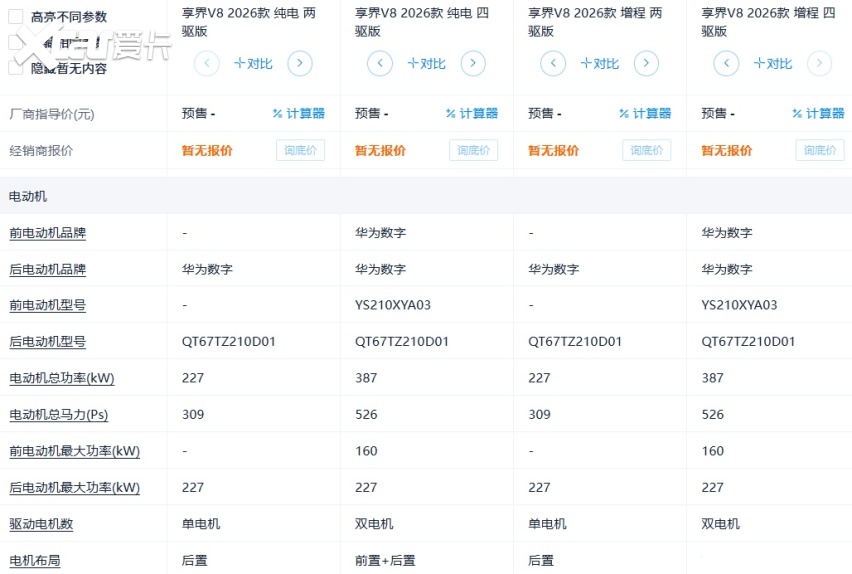Click 询底价 button for 增程 两驱版

coord(647,150)
